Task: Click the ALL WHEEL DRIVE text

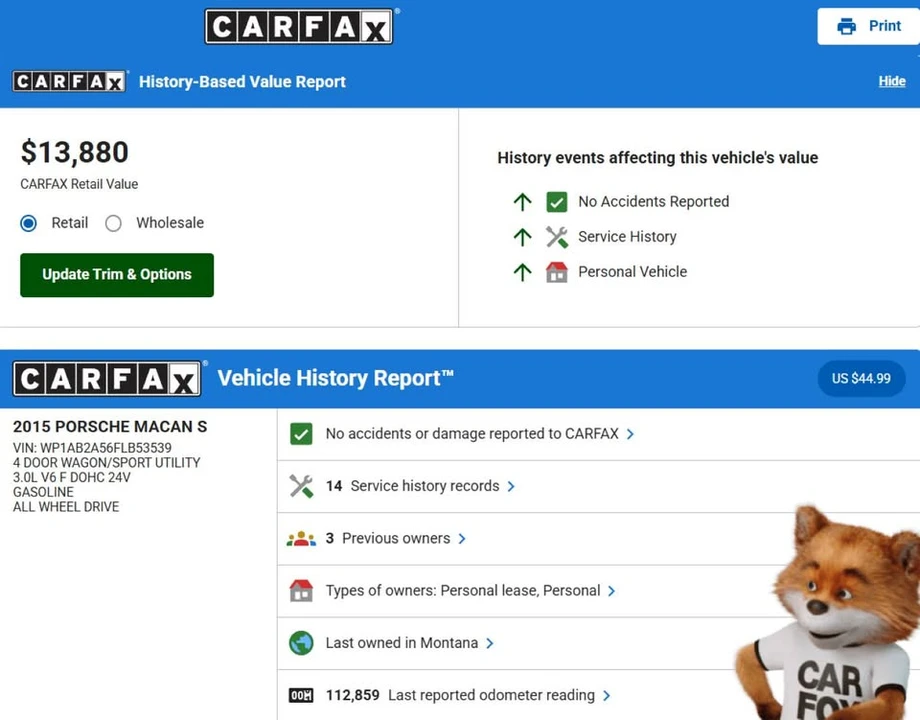Action: [66, 507]
